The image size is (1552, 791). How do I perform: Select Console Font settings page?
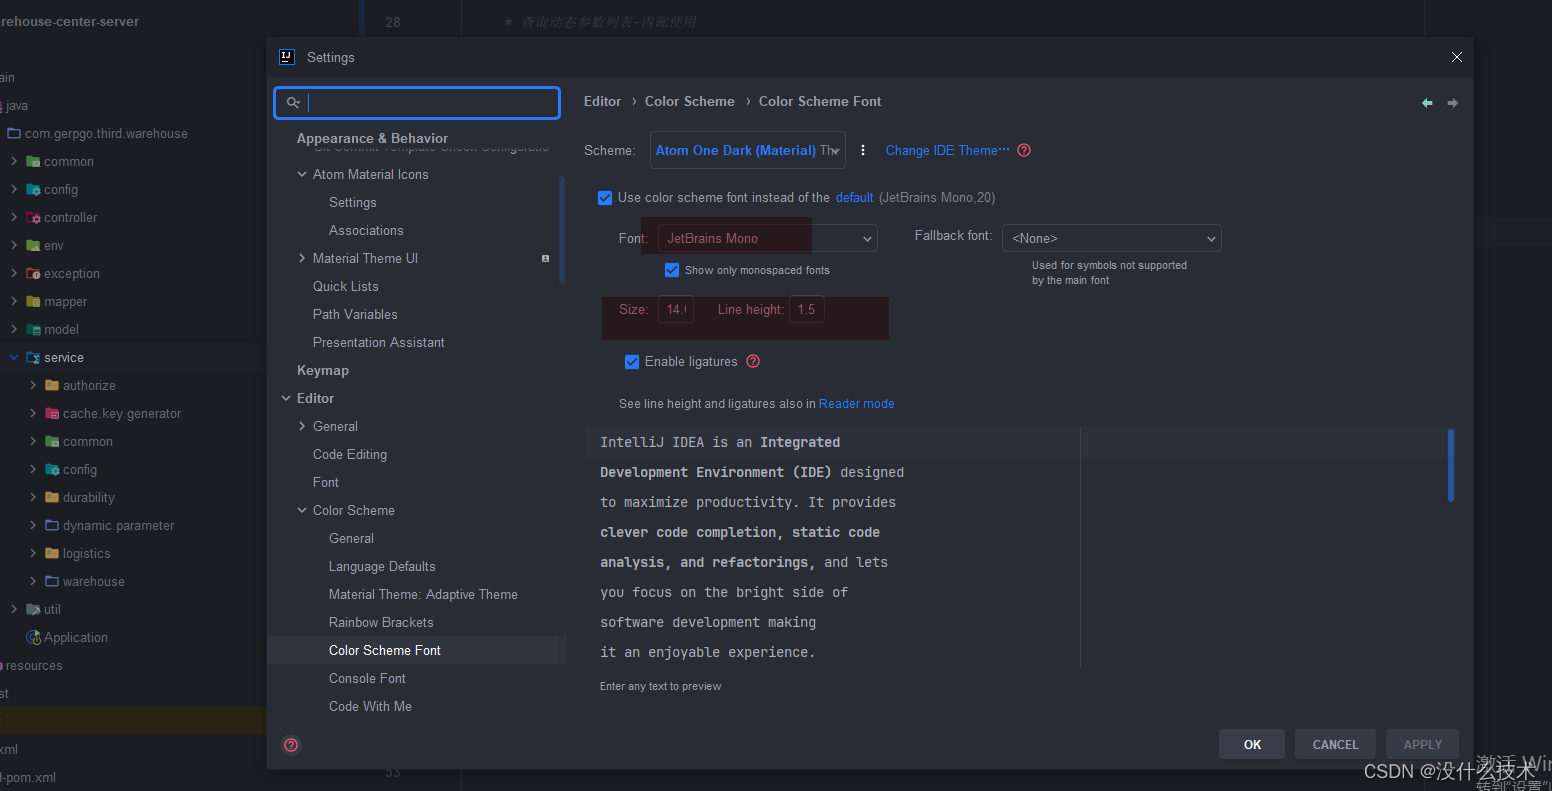point(367,678)
